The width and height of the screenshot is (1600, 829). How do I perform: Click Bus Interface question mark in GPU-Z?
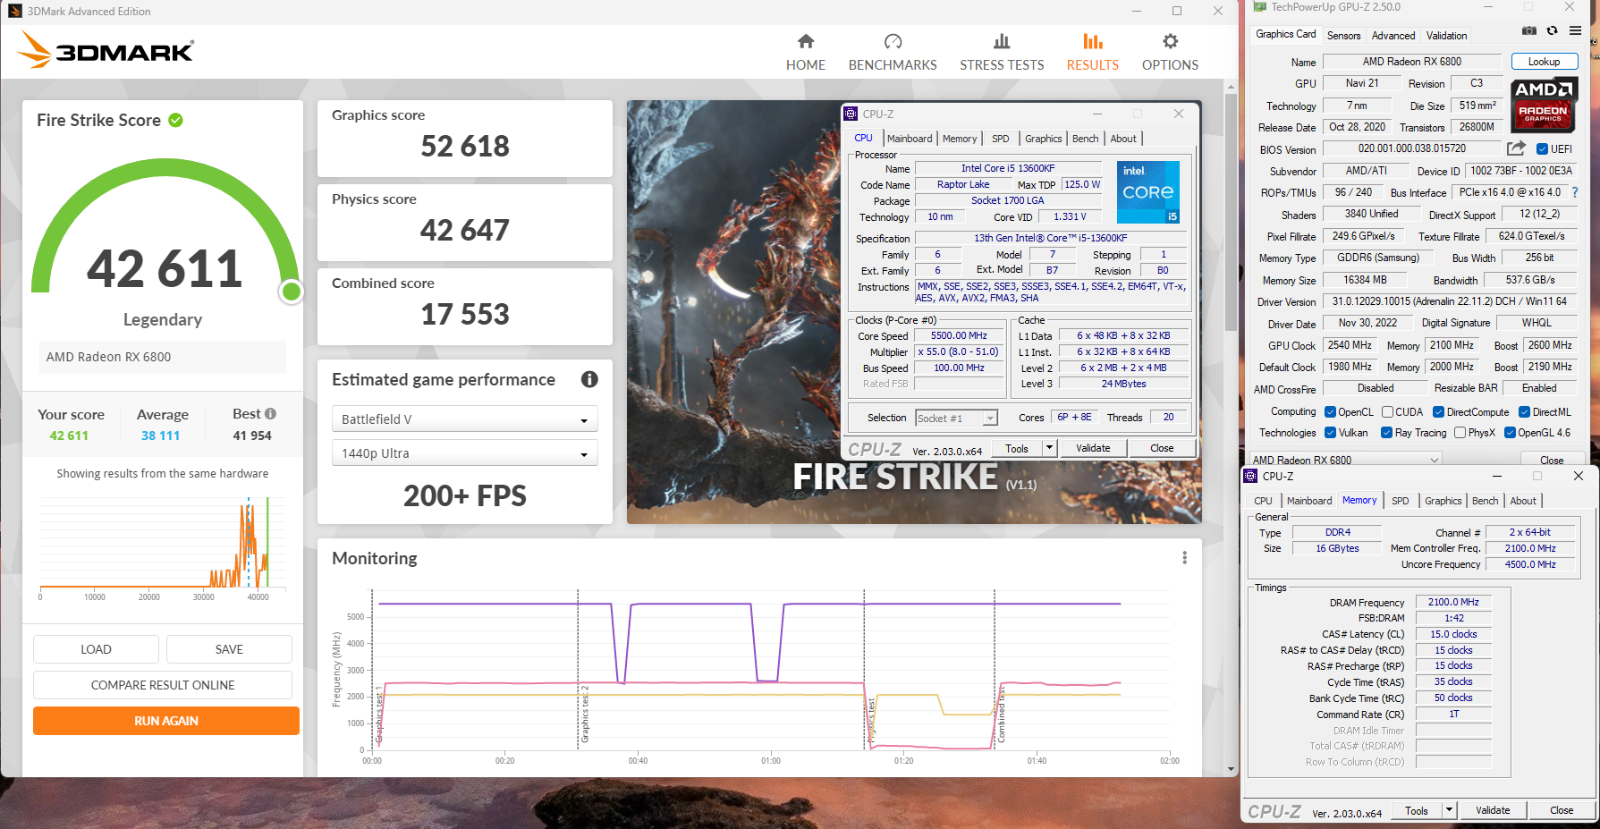point(1575,192)
